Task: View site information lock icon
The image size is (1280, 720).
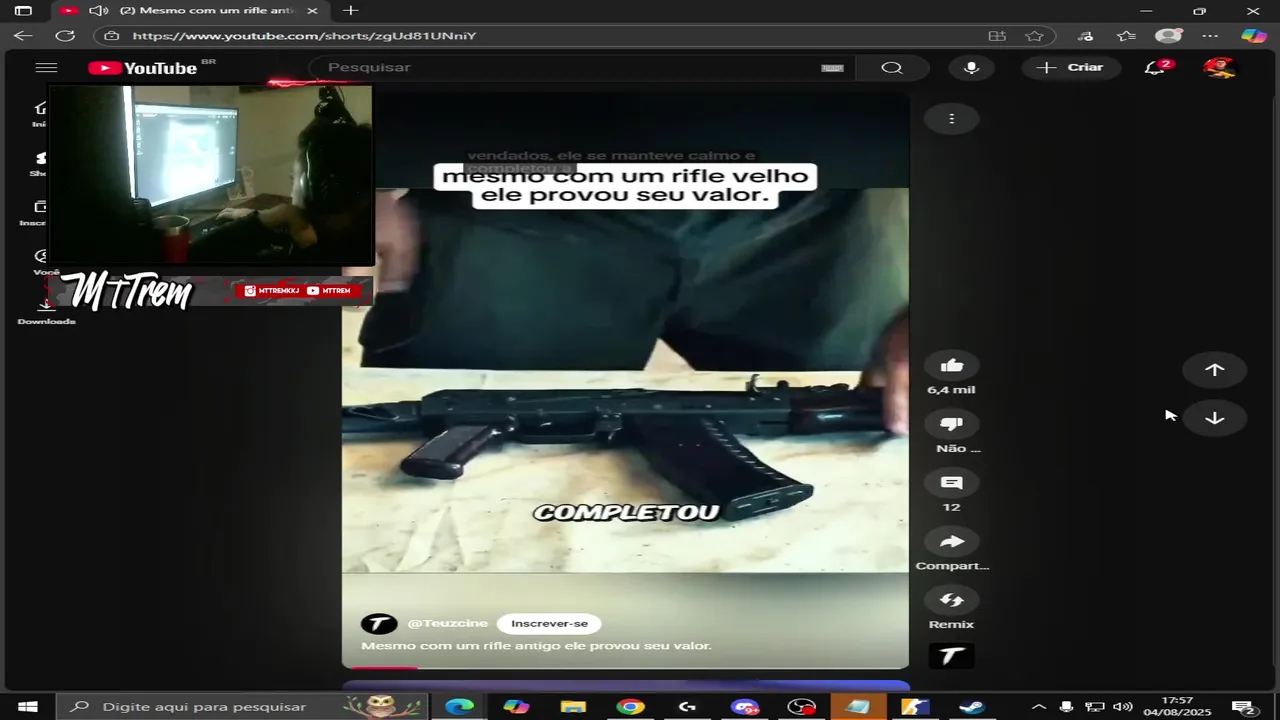Action: point(112,36)
